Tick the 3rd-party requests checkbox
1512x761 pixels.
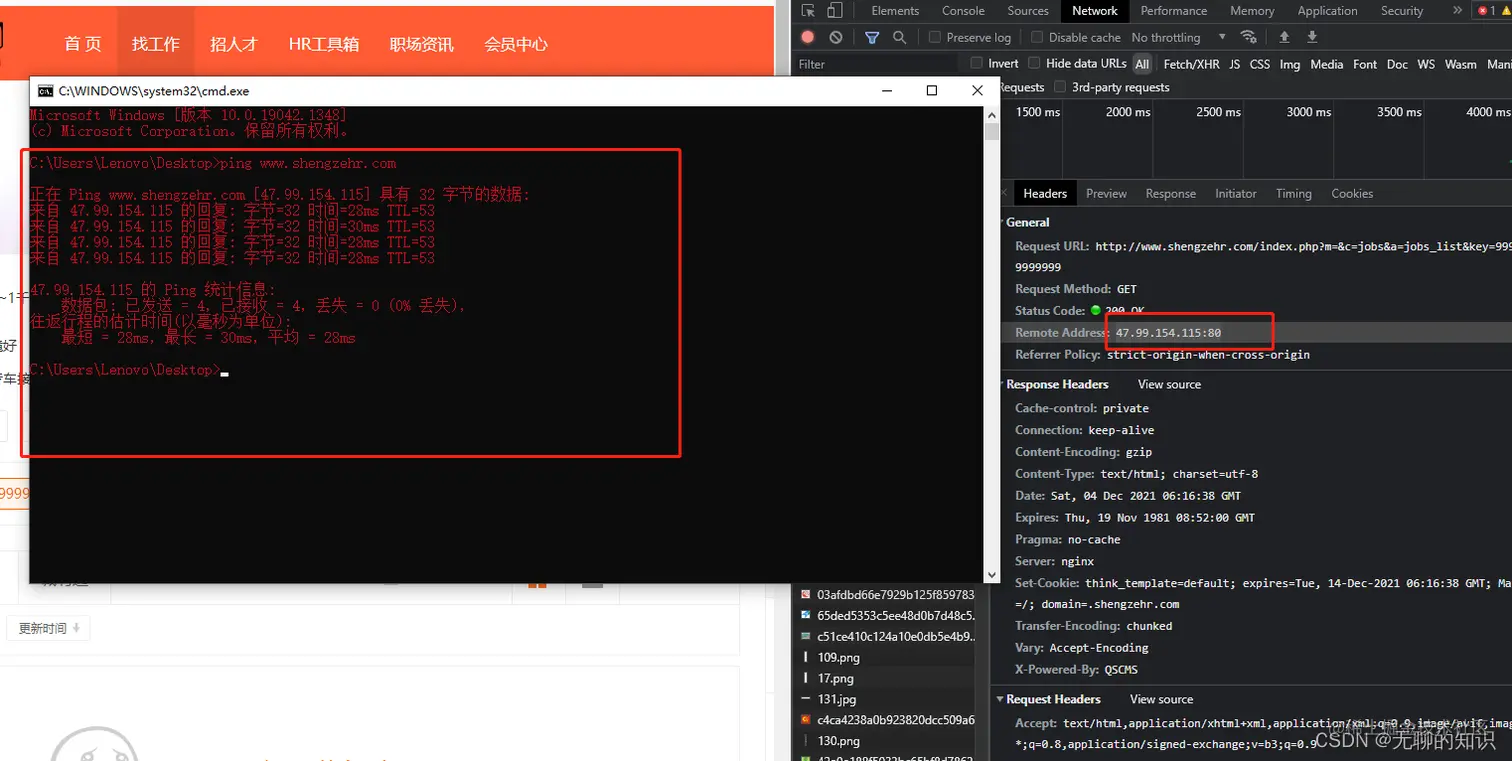click(x=1060, y=87)
